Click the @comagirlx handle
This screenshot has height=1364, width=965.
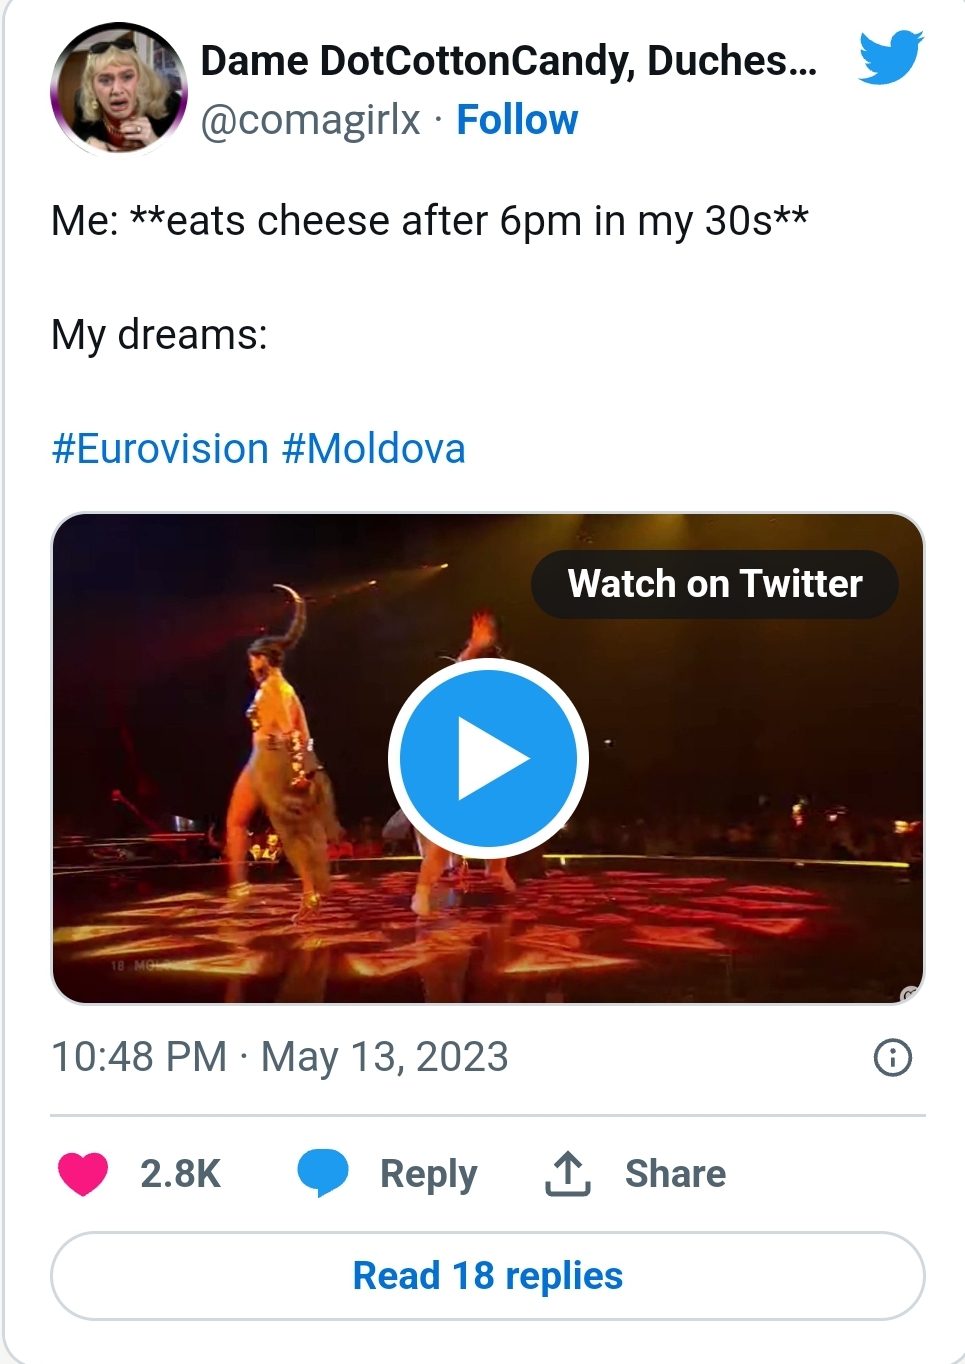pos(310,120)
